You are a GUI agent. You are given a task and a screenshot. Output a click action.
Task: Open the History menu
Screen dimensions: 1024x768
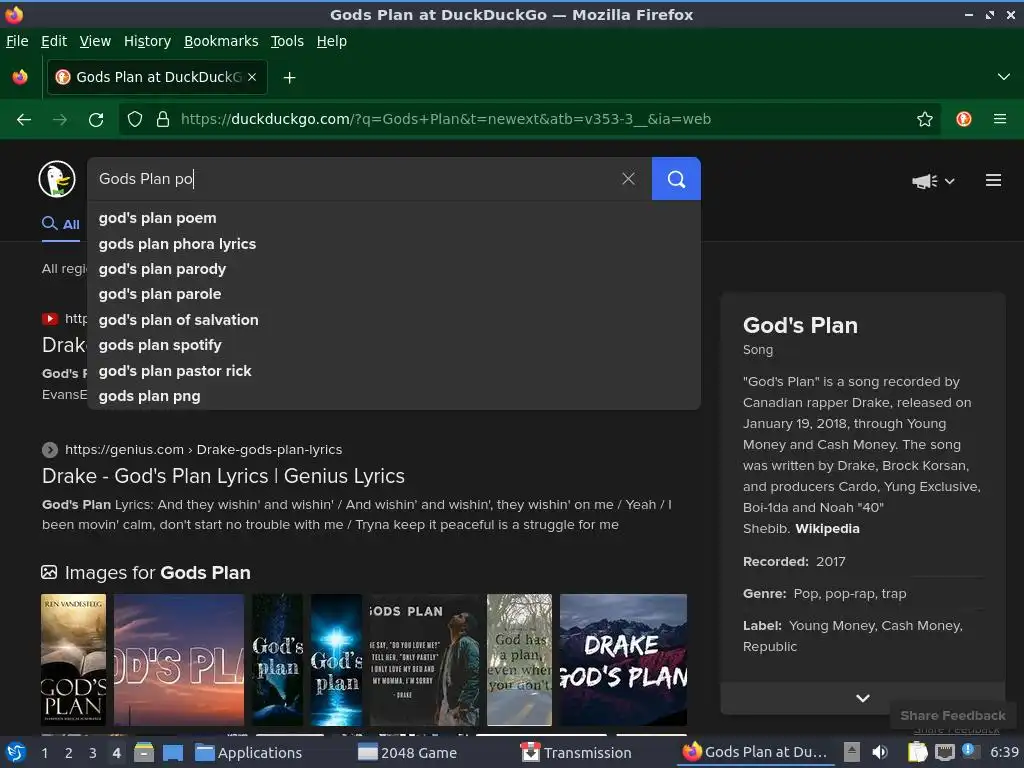tap(147, 41)
